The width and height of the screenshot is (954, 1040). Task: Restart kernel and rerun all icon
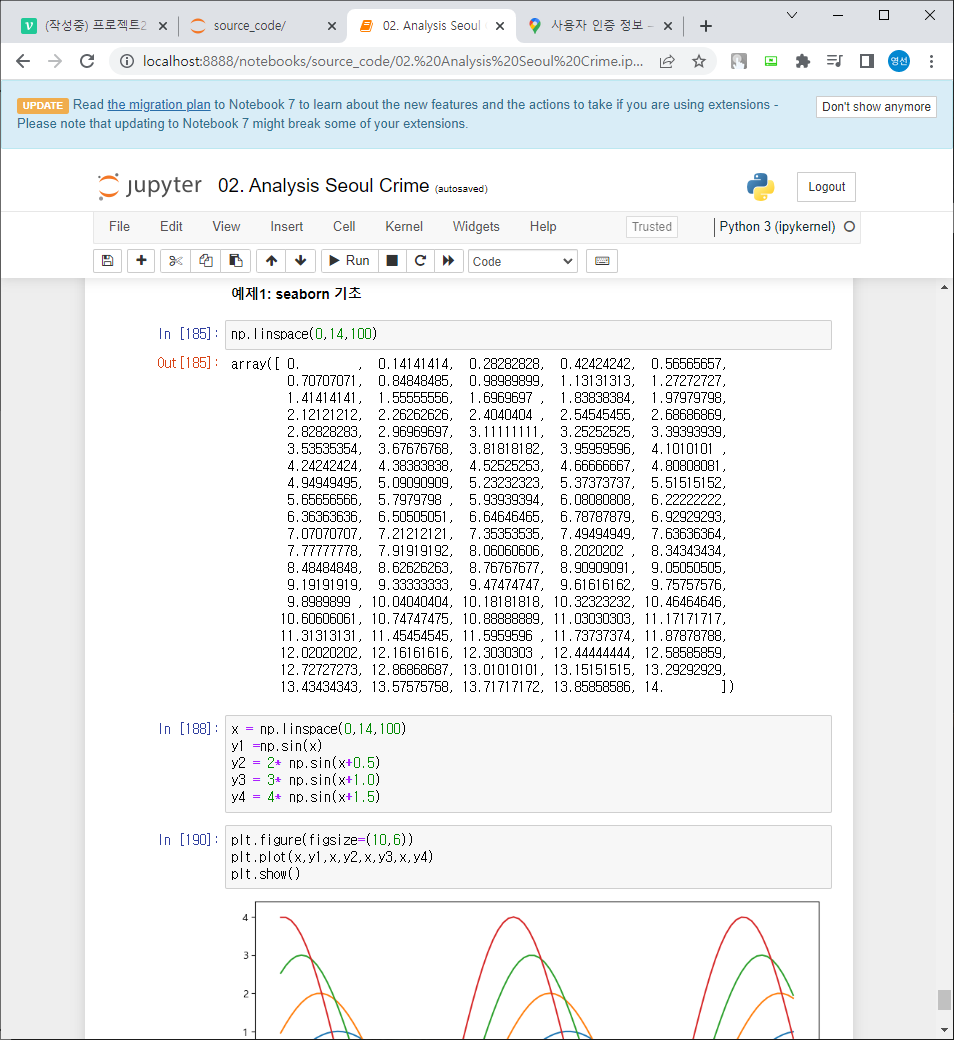(448, 261)
